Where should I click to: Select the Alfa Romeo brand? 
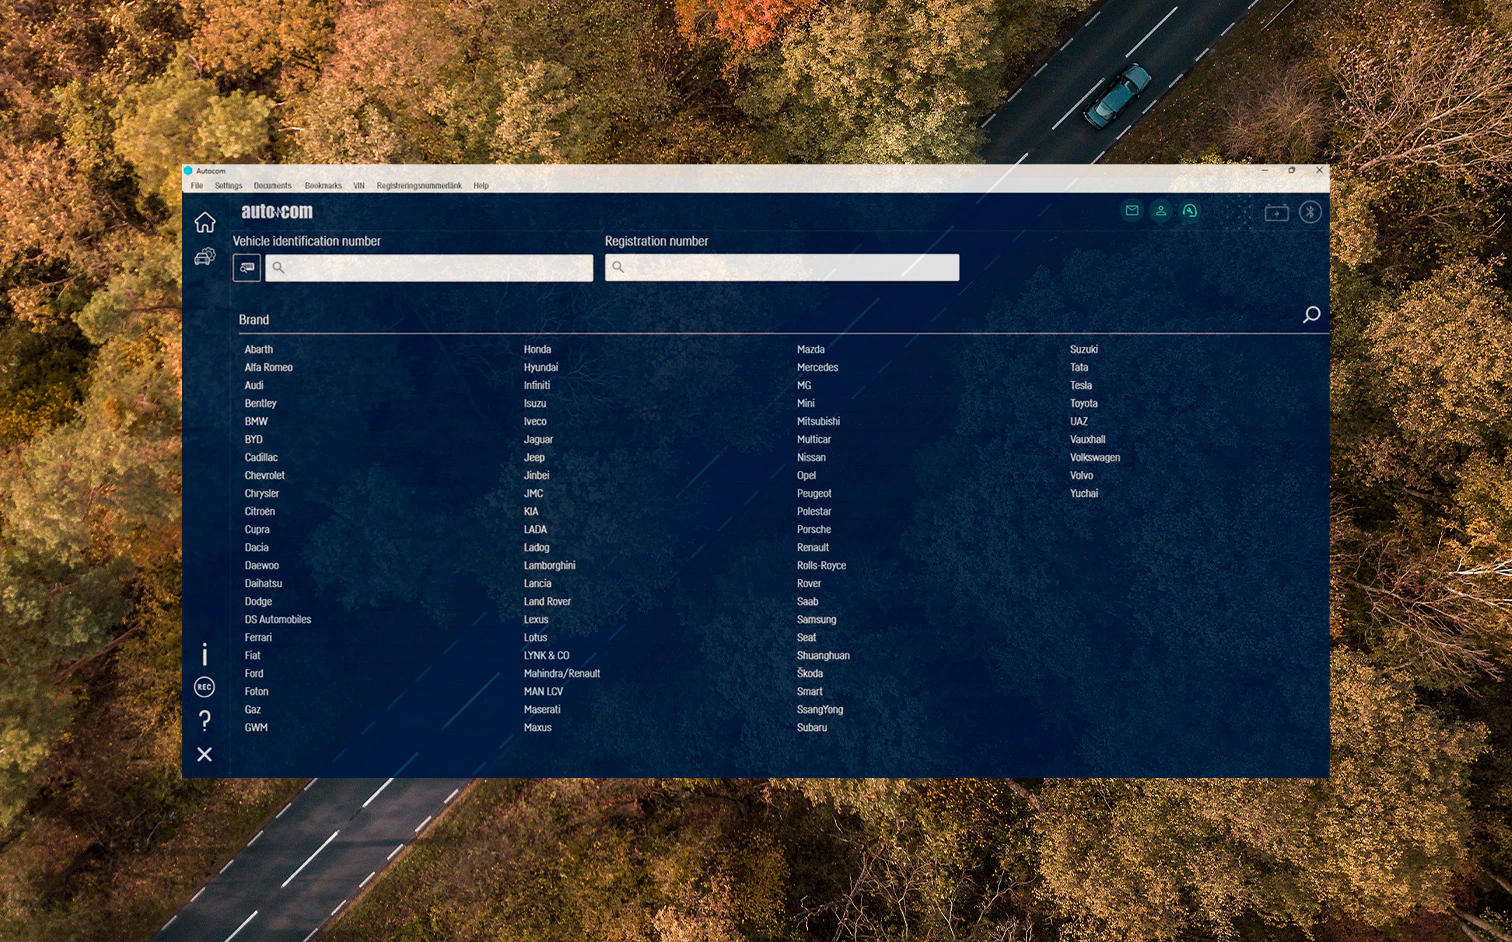point(269,368)
